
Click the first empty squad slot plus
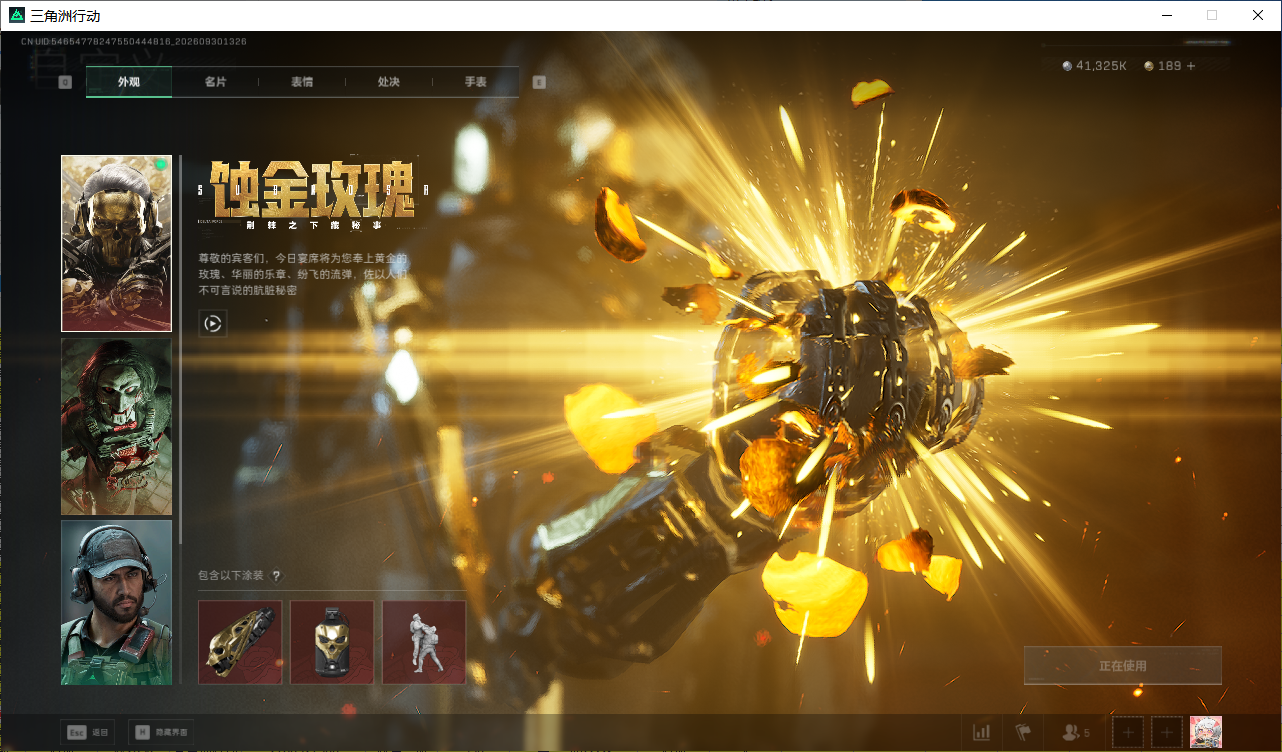coord(1128,733)
